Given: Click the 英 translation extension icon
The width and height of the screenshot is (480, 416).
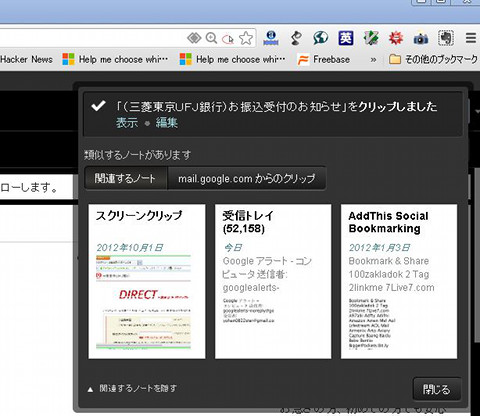Looking at the screenshot, I should (x=346, y=38).
